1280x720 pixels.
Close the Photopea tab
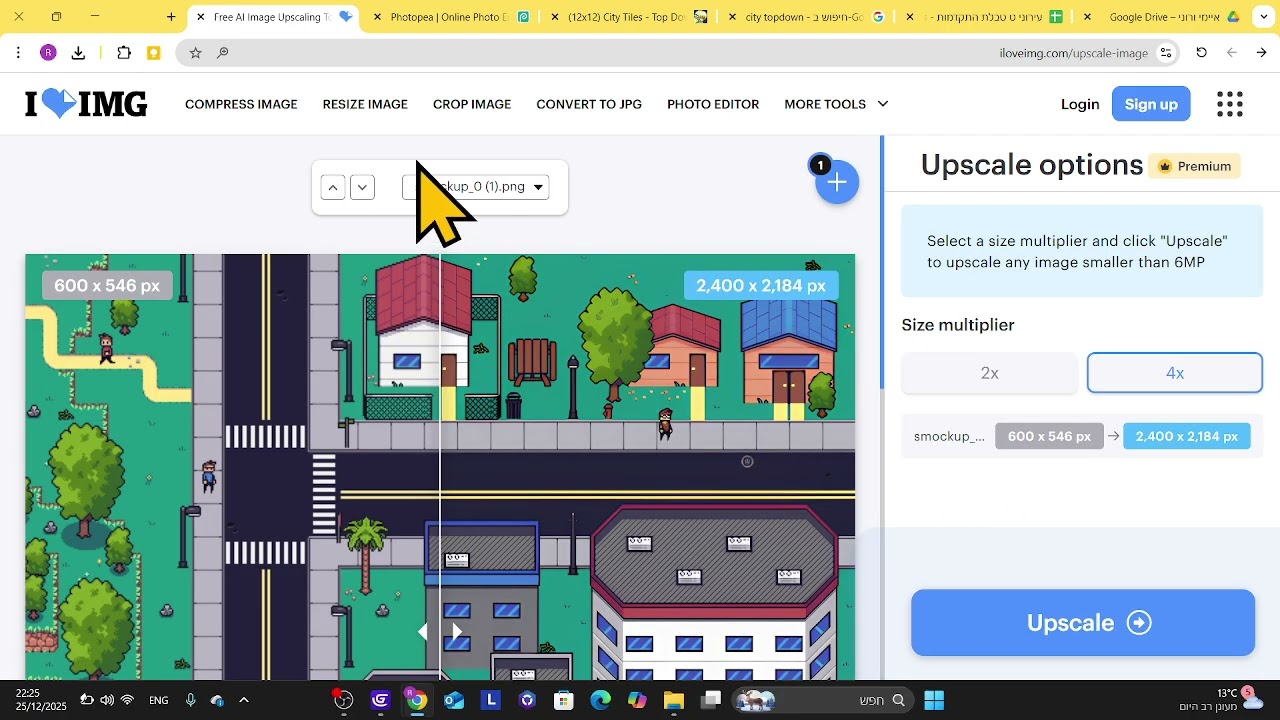tap(376, 17)
